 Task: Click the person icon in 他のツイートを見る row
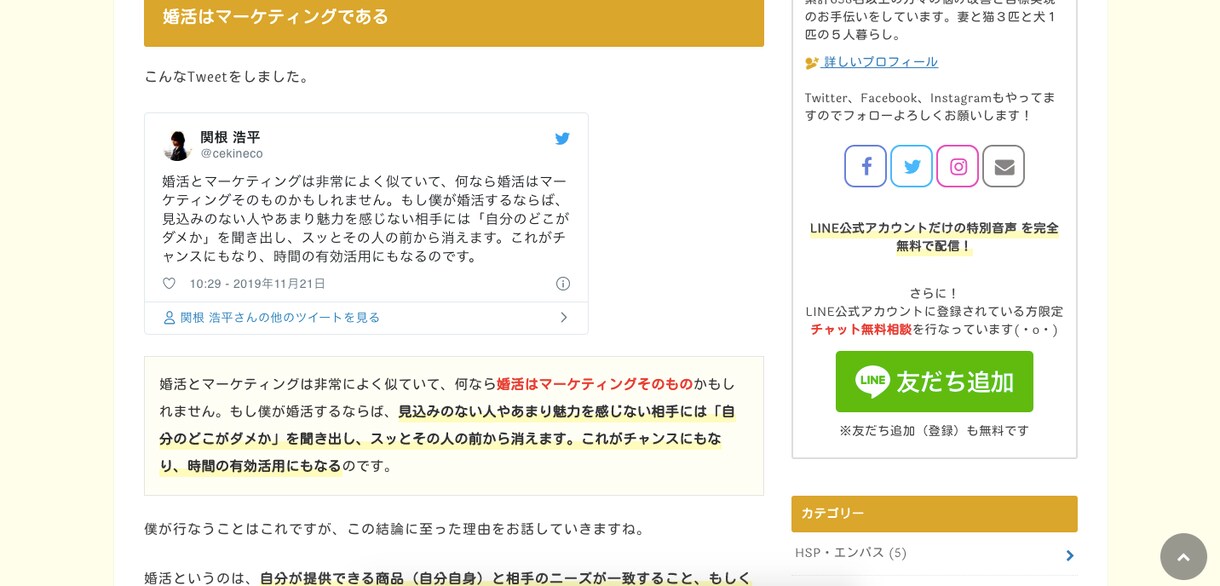[169, 318]
